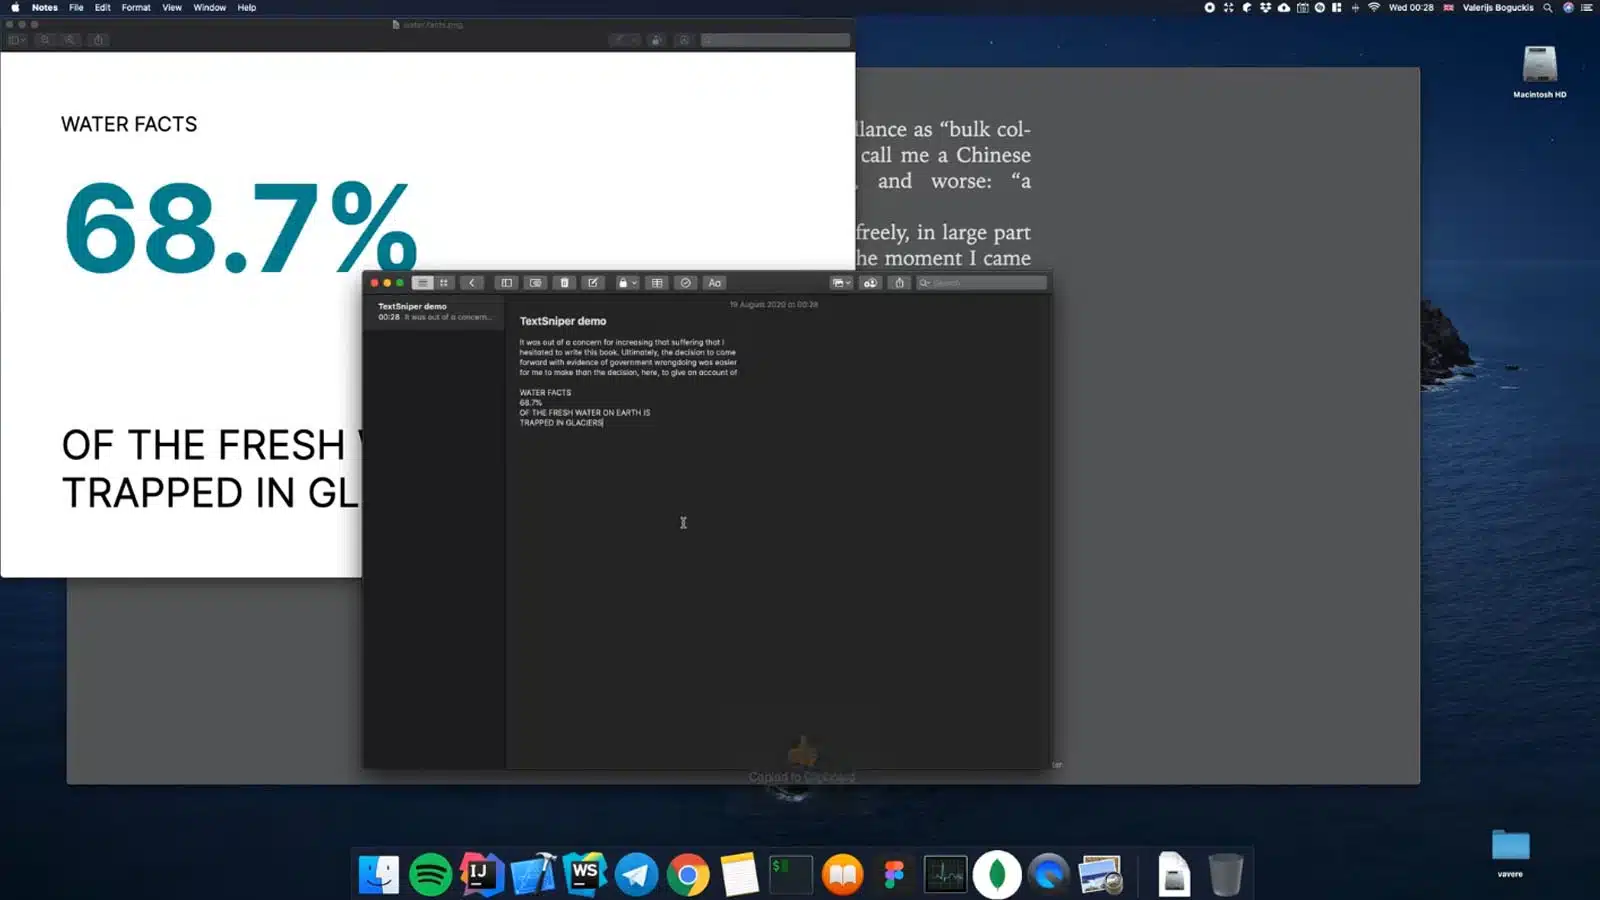Add people to collaborate on the note

(x=869, y=283)
